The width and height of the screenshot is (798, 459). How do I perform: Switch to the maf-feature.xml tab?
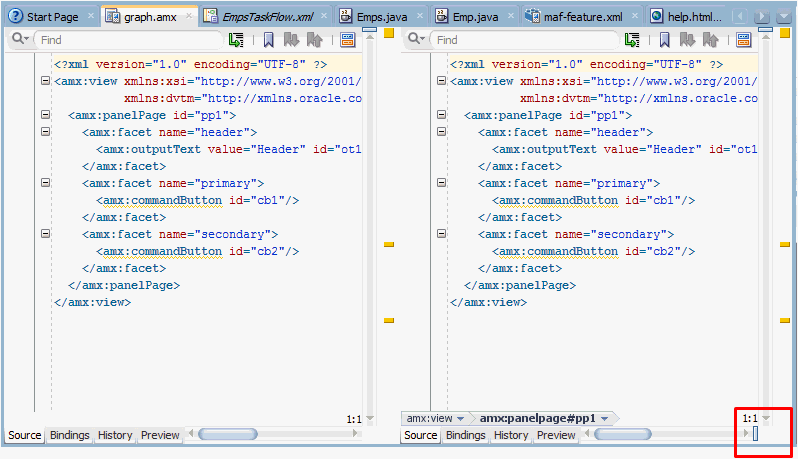click(x=583, y=17)
